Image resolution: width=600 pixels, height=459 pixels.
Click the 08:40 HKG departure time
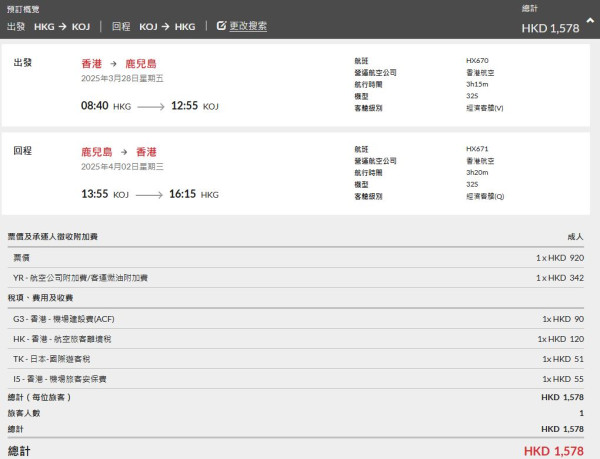pos(106,106)
